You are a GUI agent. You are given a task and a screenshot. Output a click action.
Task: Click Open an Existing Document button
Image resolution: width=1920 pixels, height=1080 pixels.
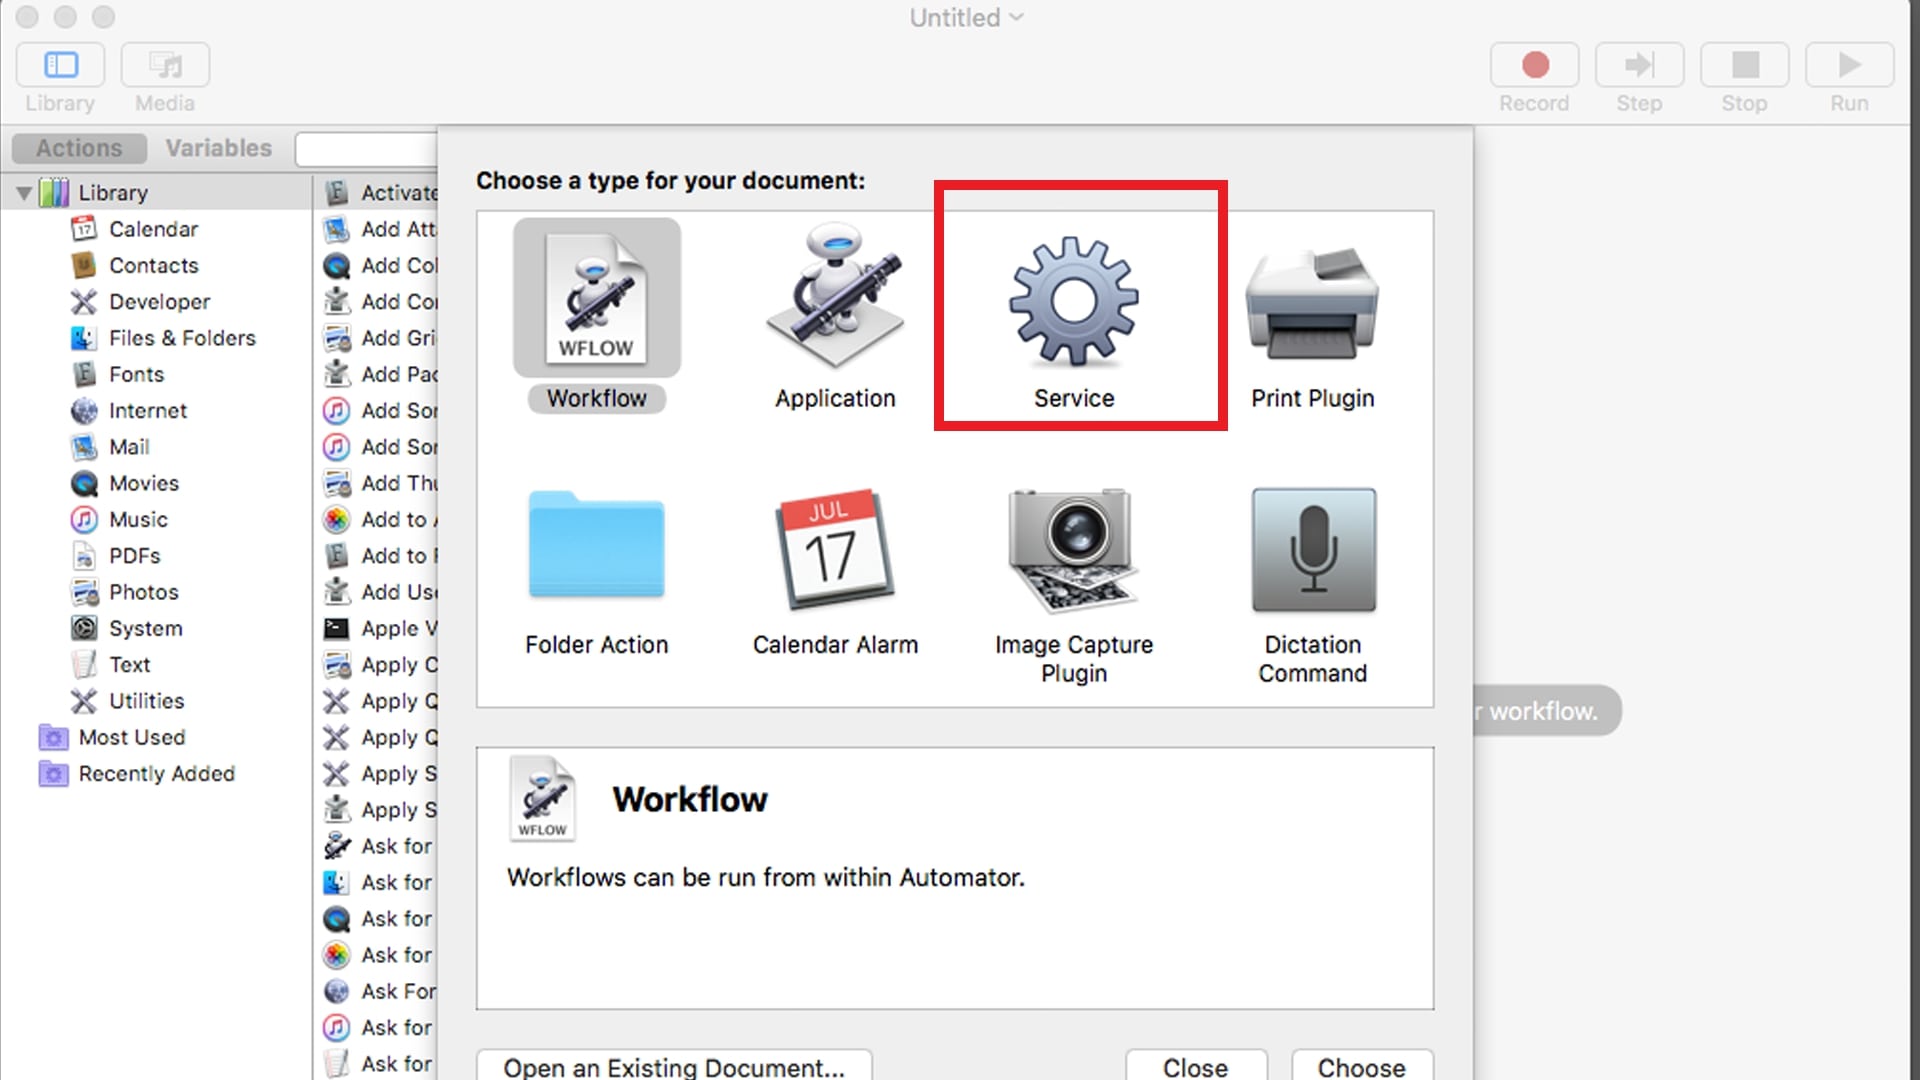[674, 1066]
